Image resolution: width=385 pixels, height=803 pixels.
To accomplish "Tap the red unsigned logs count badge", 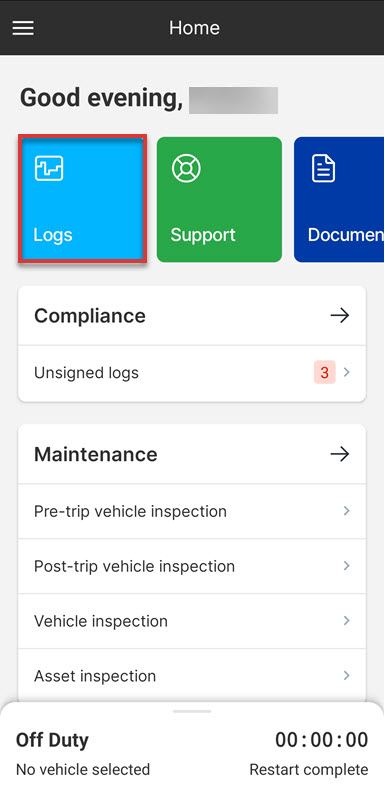I will pyautogui.click(x=325, y=372).
